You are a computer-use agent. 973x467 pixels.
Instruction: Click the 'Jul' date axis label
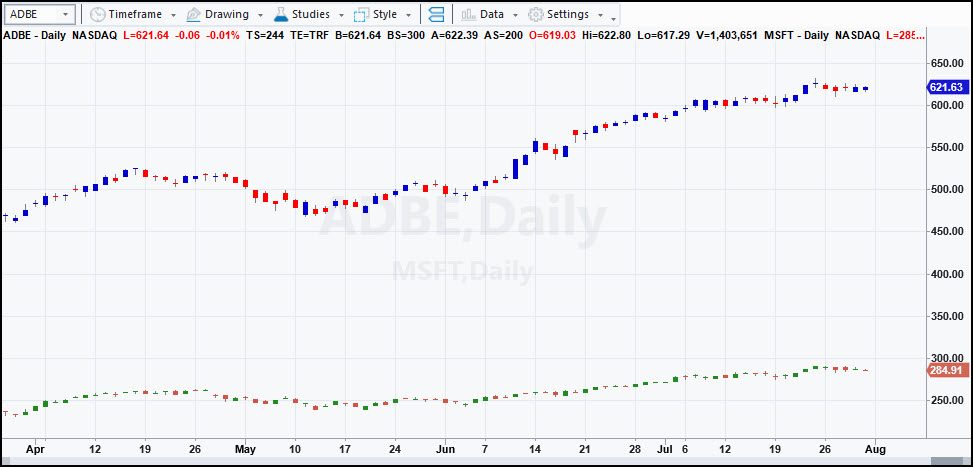tap(664, 448)
